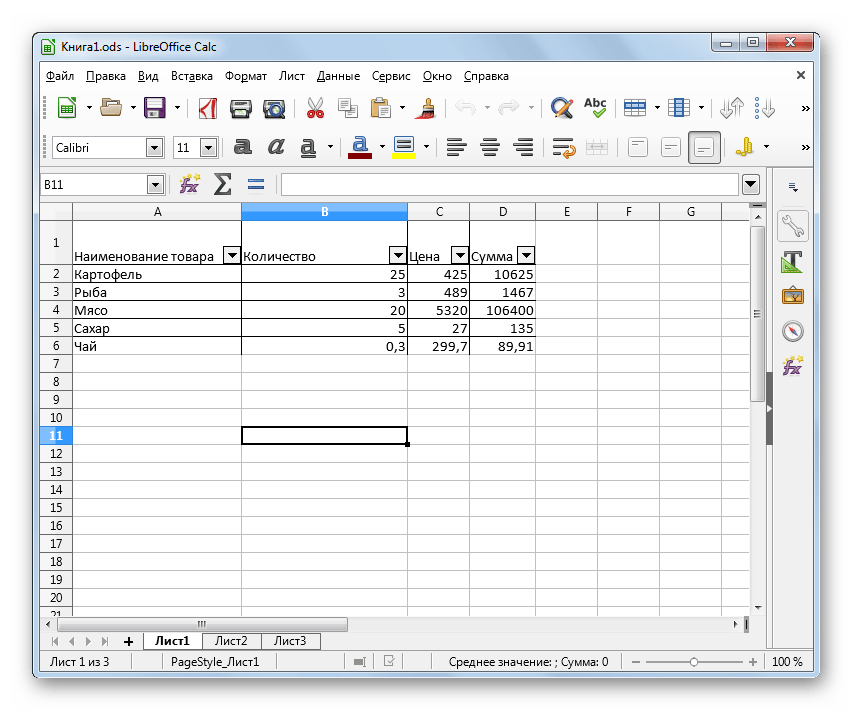Click the formula input line
853x711 pixels.
pyautogui.click(x=510, y=185)
